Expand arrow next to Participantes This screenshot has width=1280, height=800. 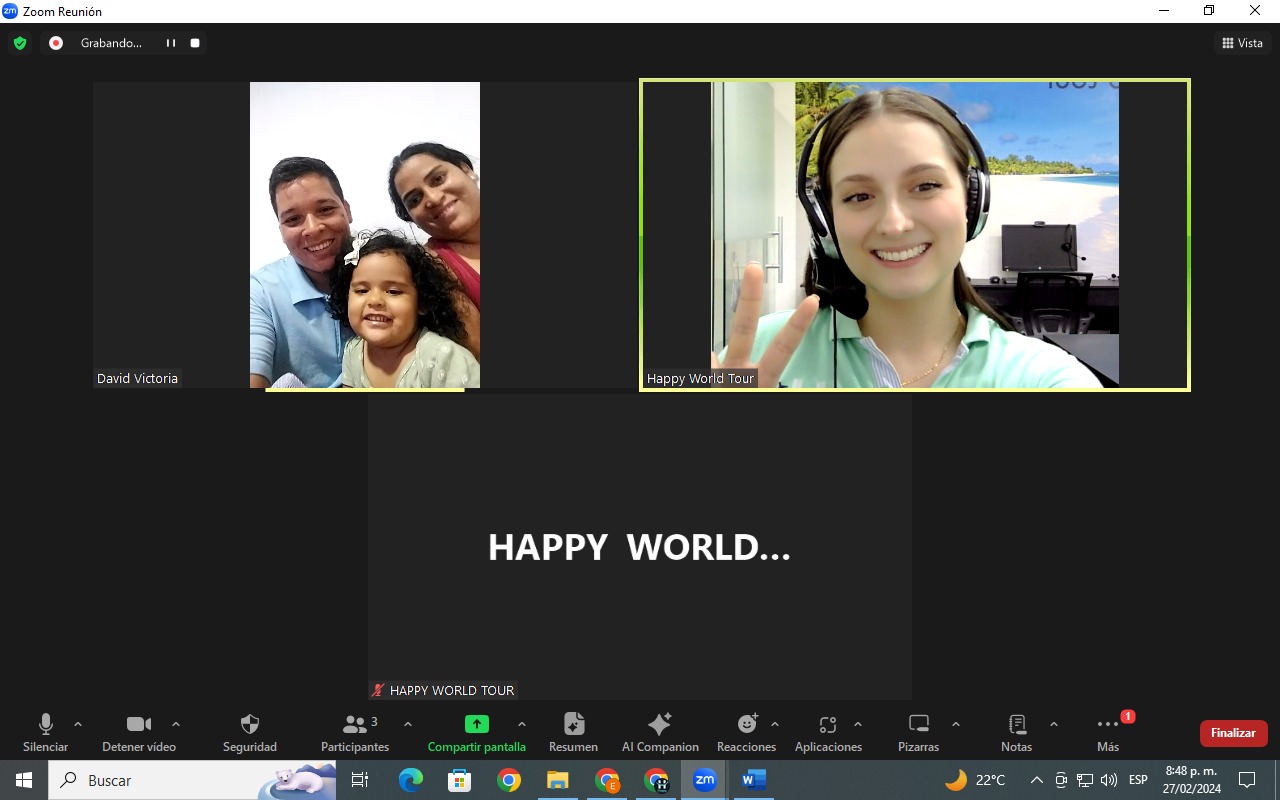(x=408, y=724)
